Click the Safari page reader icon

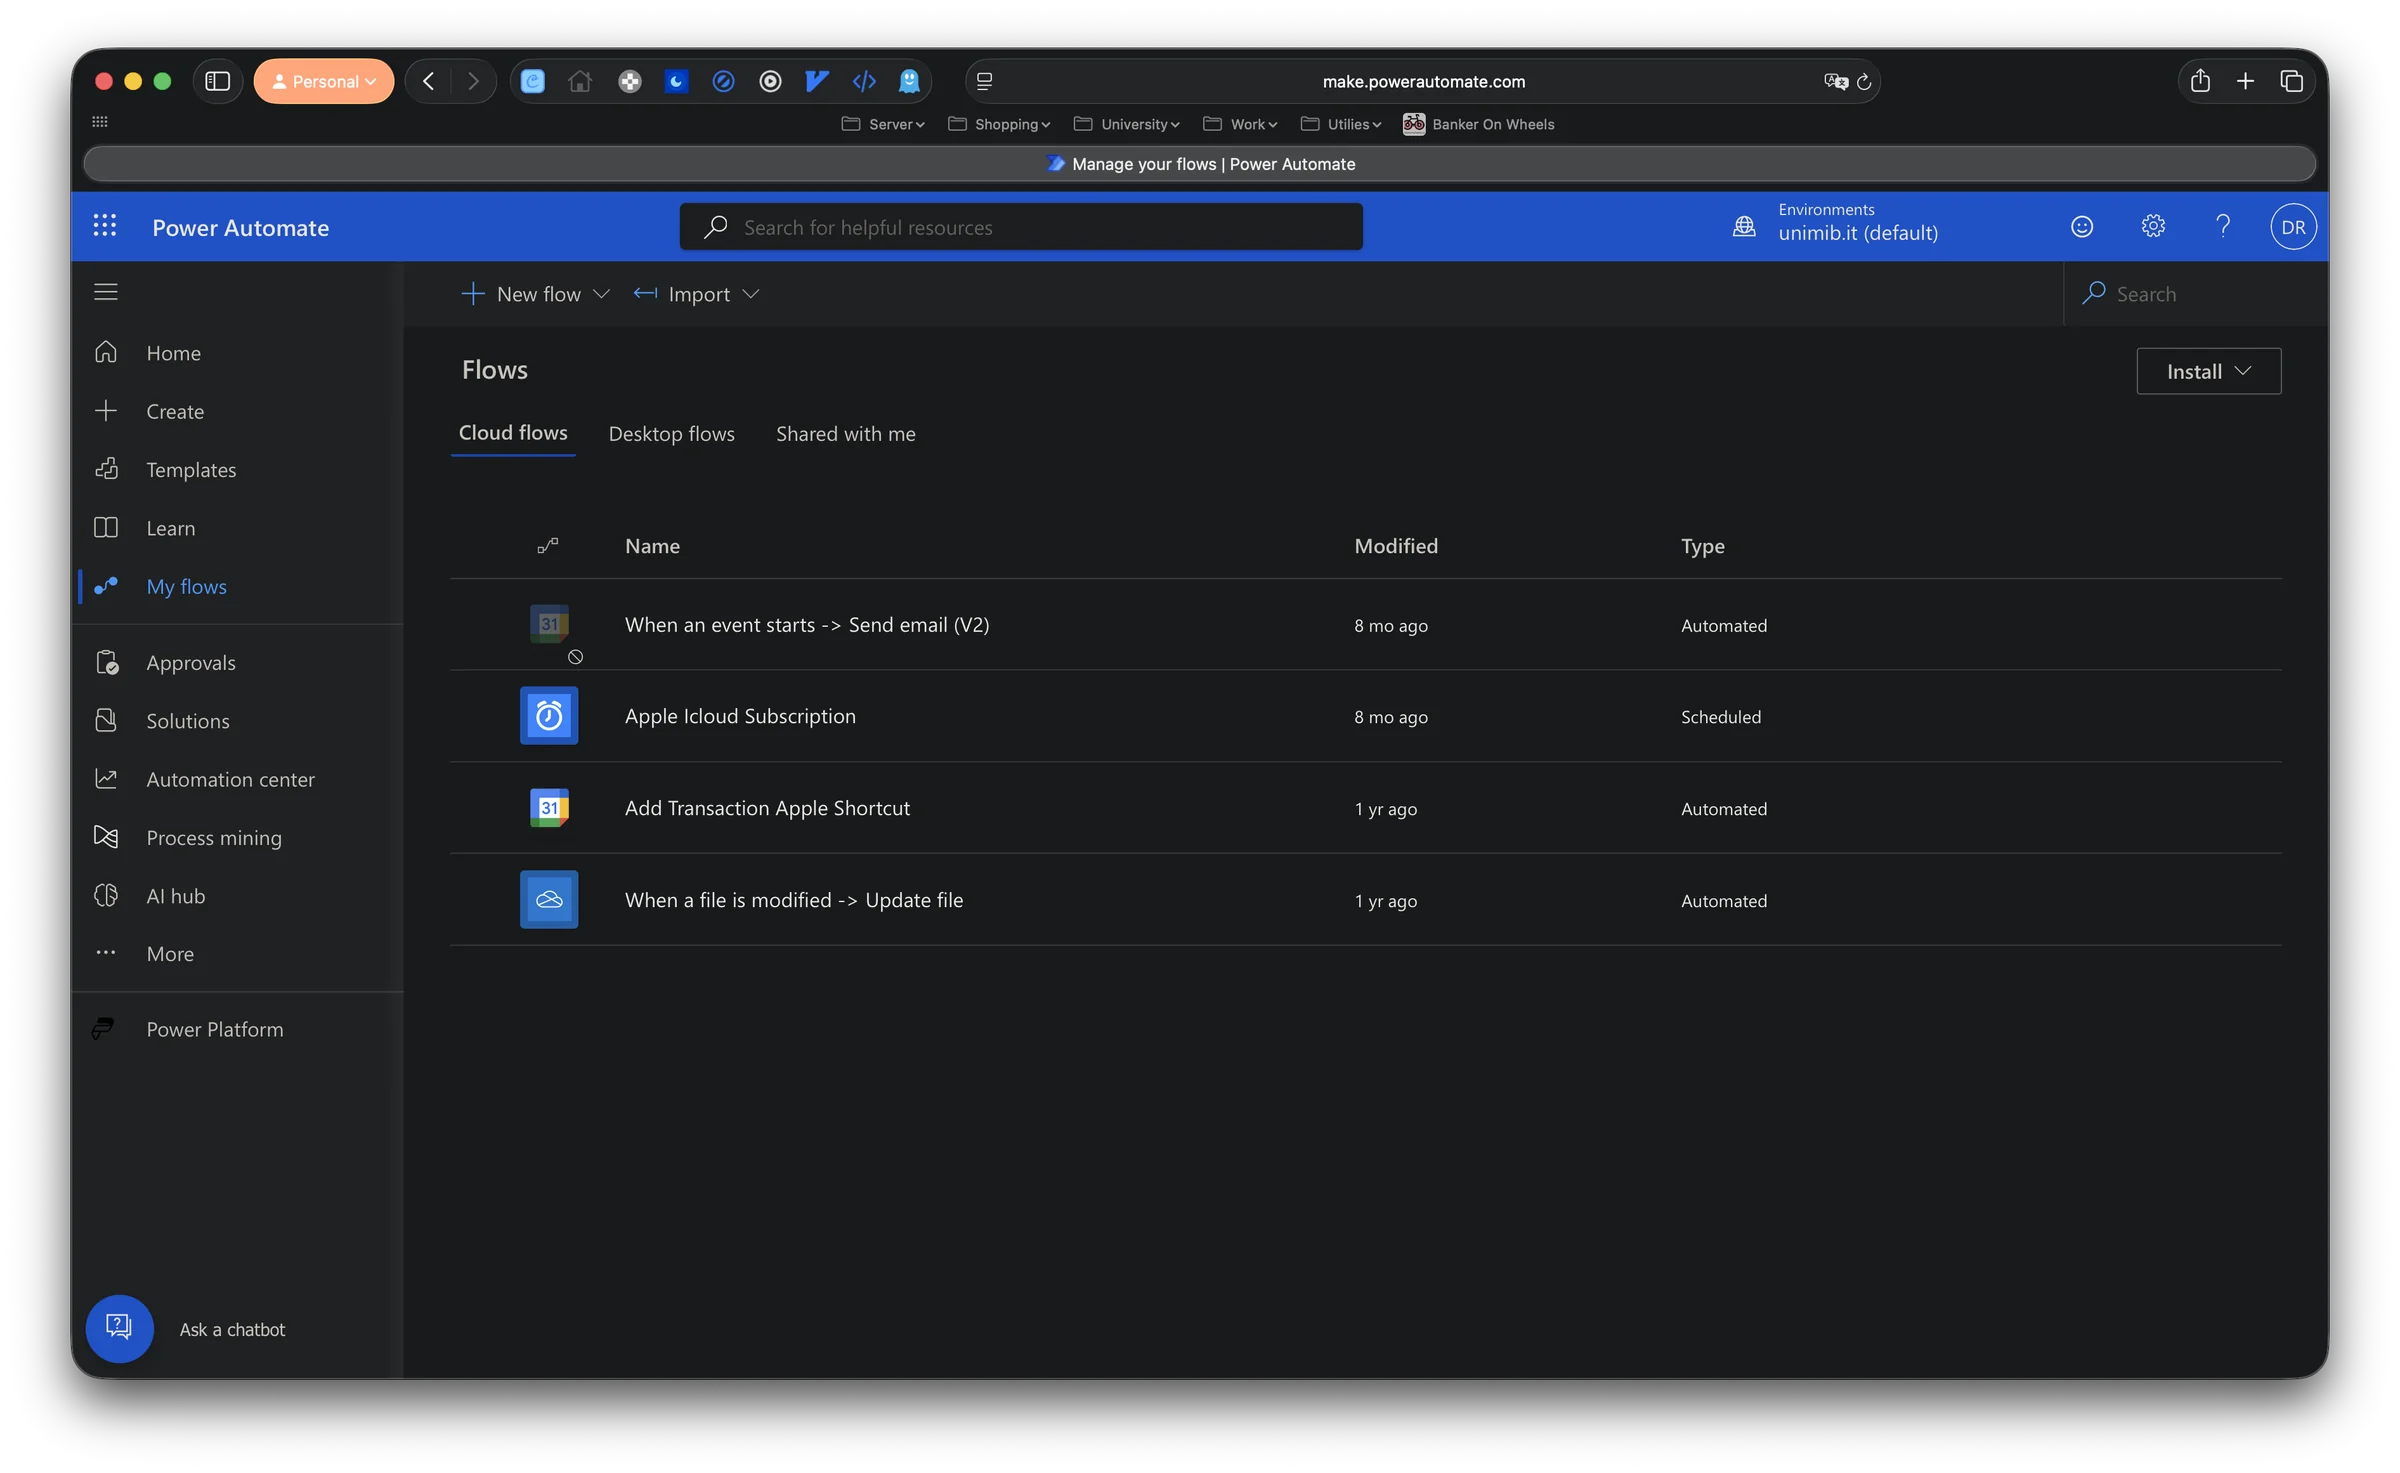[x=984, y=82]
